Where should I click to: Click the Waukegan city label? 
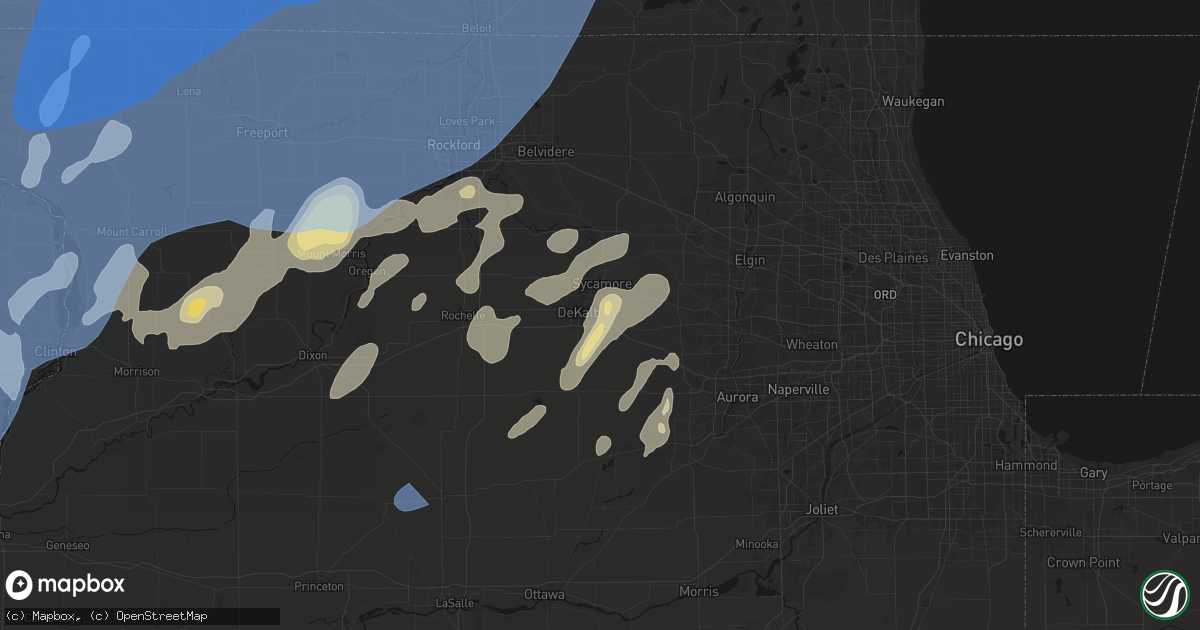tap(912, 101)
